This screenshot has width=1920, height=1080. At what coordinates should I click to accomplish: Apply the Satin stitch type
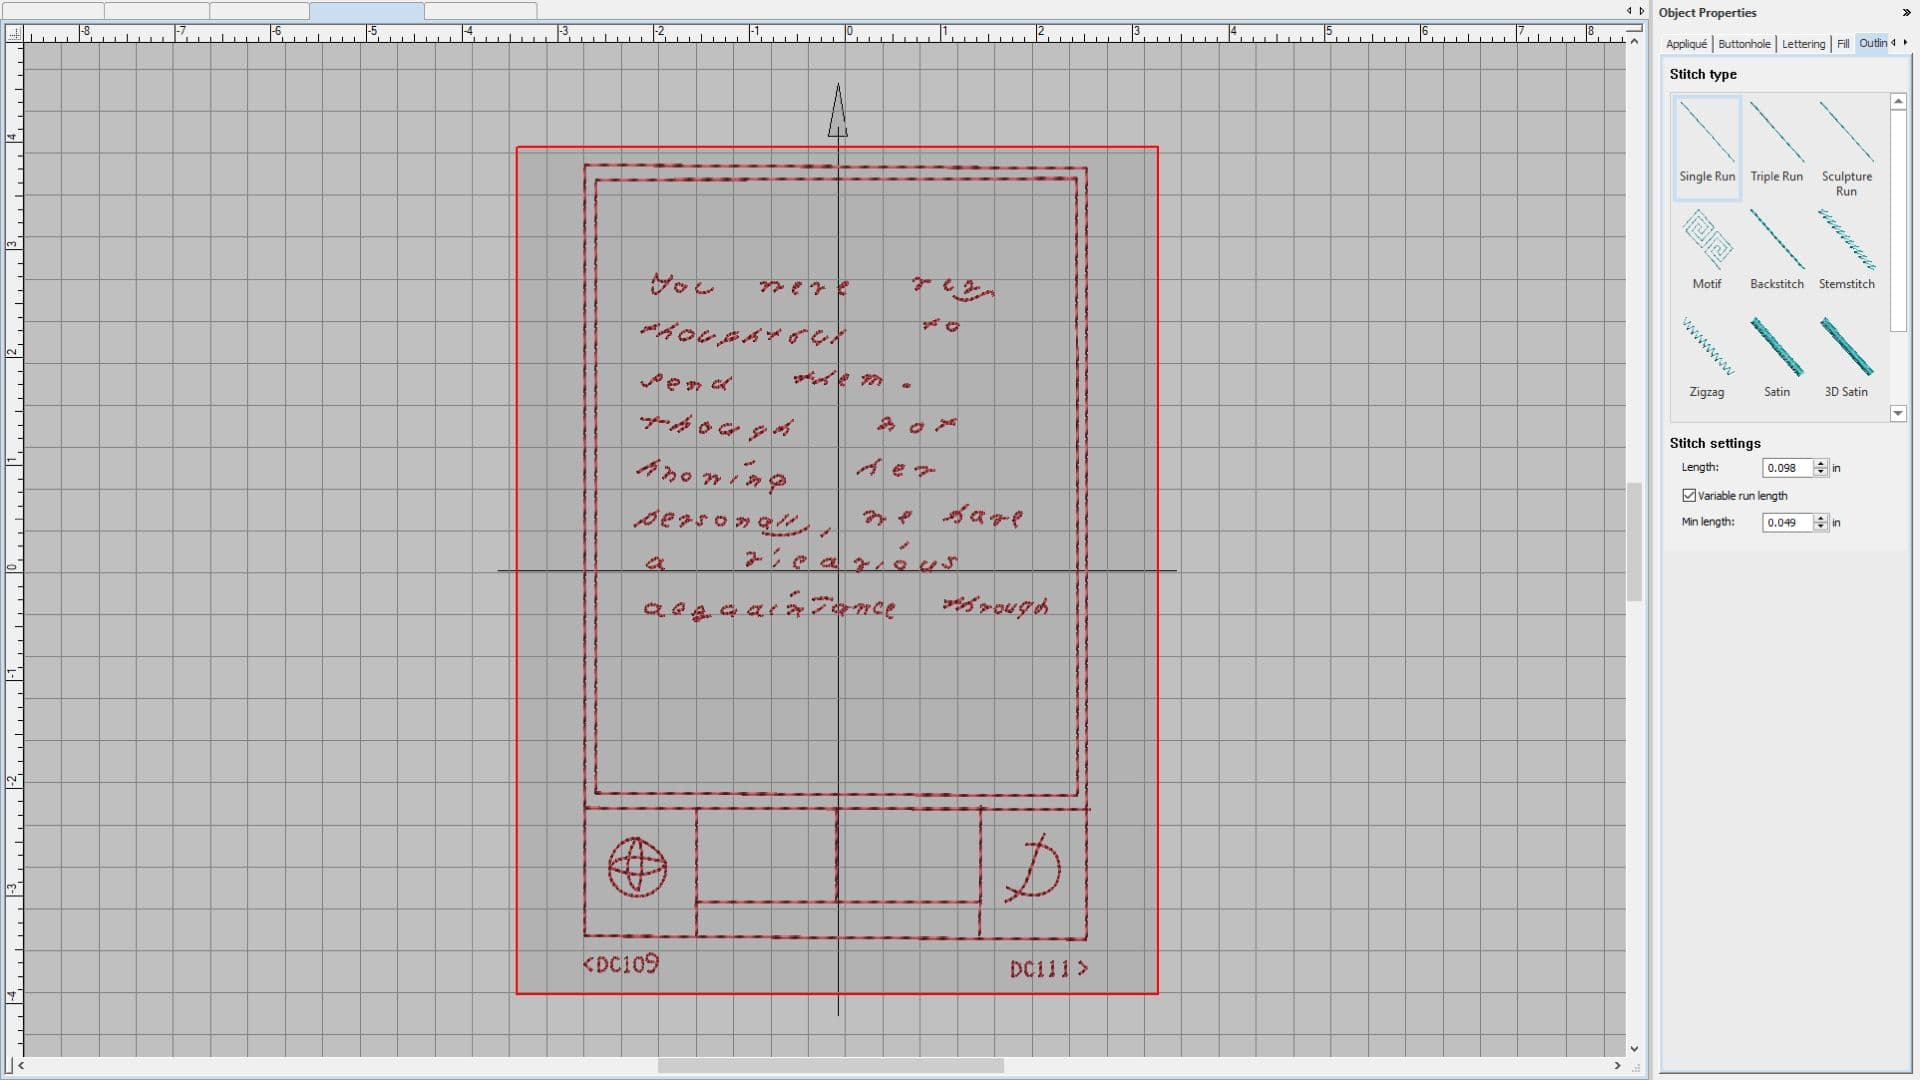click(1776, 357)
